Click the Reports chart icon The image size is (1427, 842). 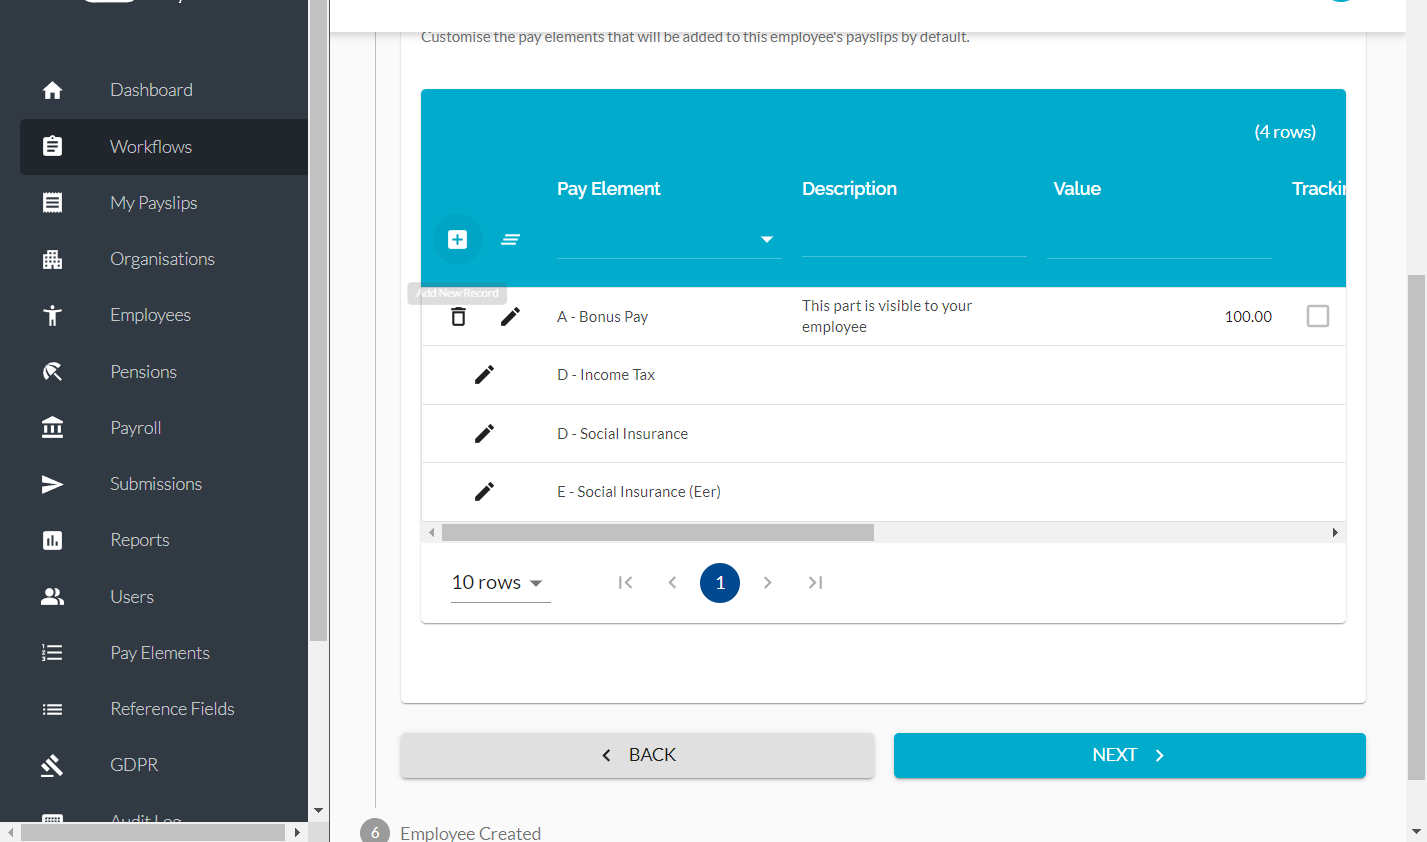click(53, 540)
